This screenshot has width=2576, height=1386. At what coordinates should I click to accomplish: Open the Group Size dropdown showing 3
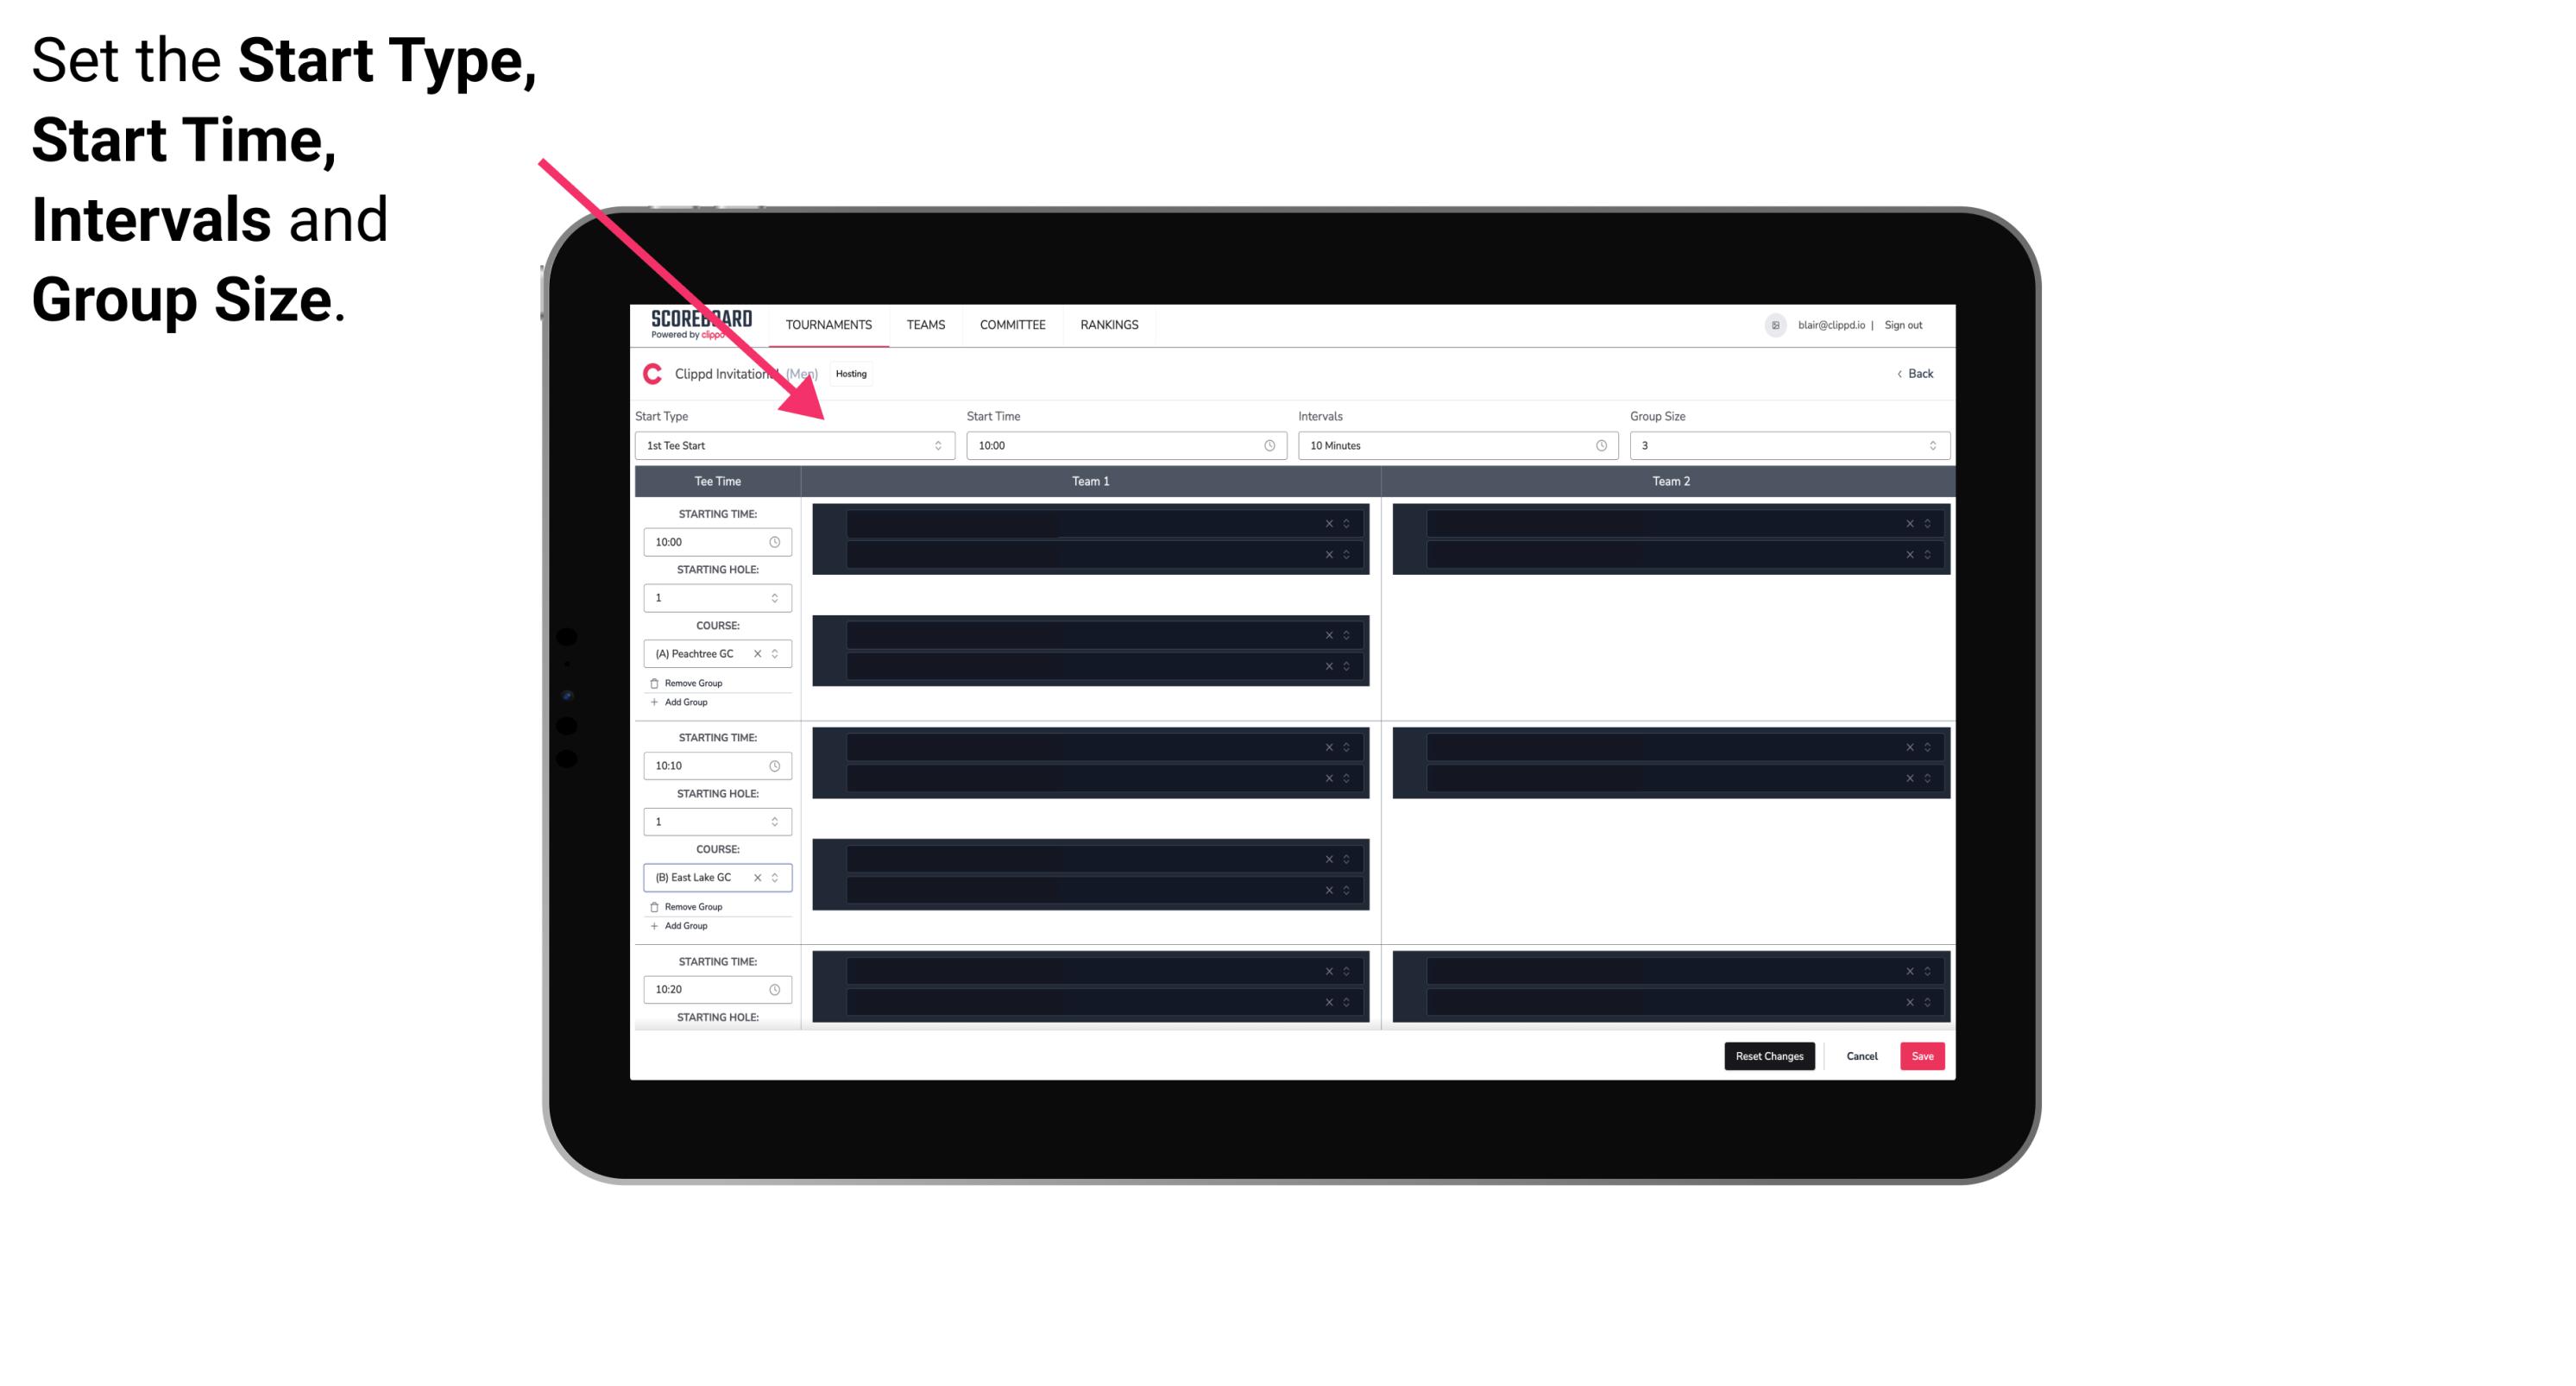(1785, 445)
